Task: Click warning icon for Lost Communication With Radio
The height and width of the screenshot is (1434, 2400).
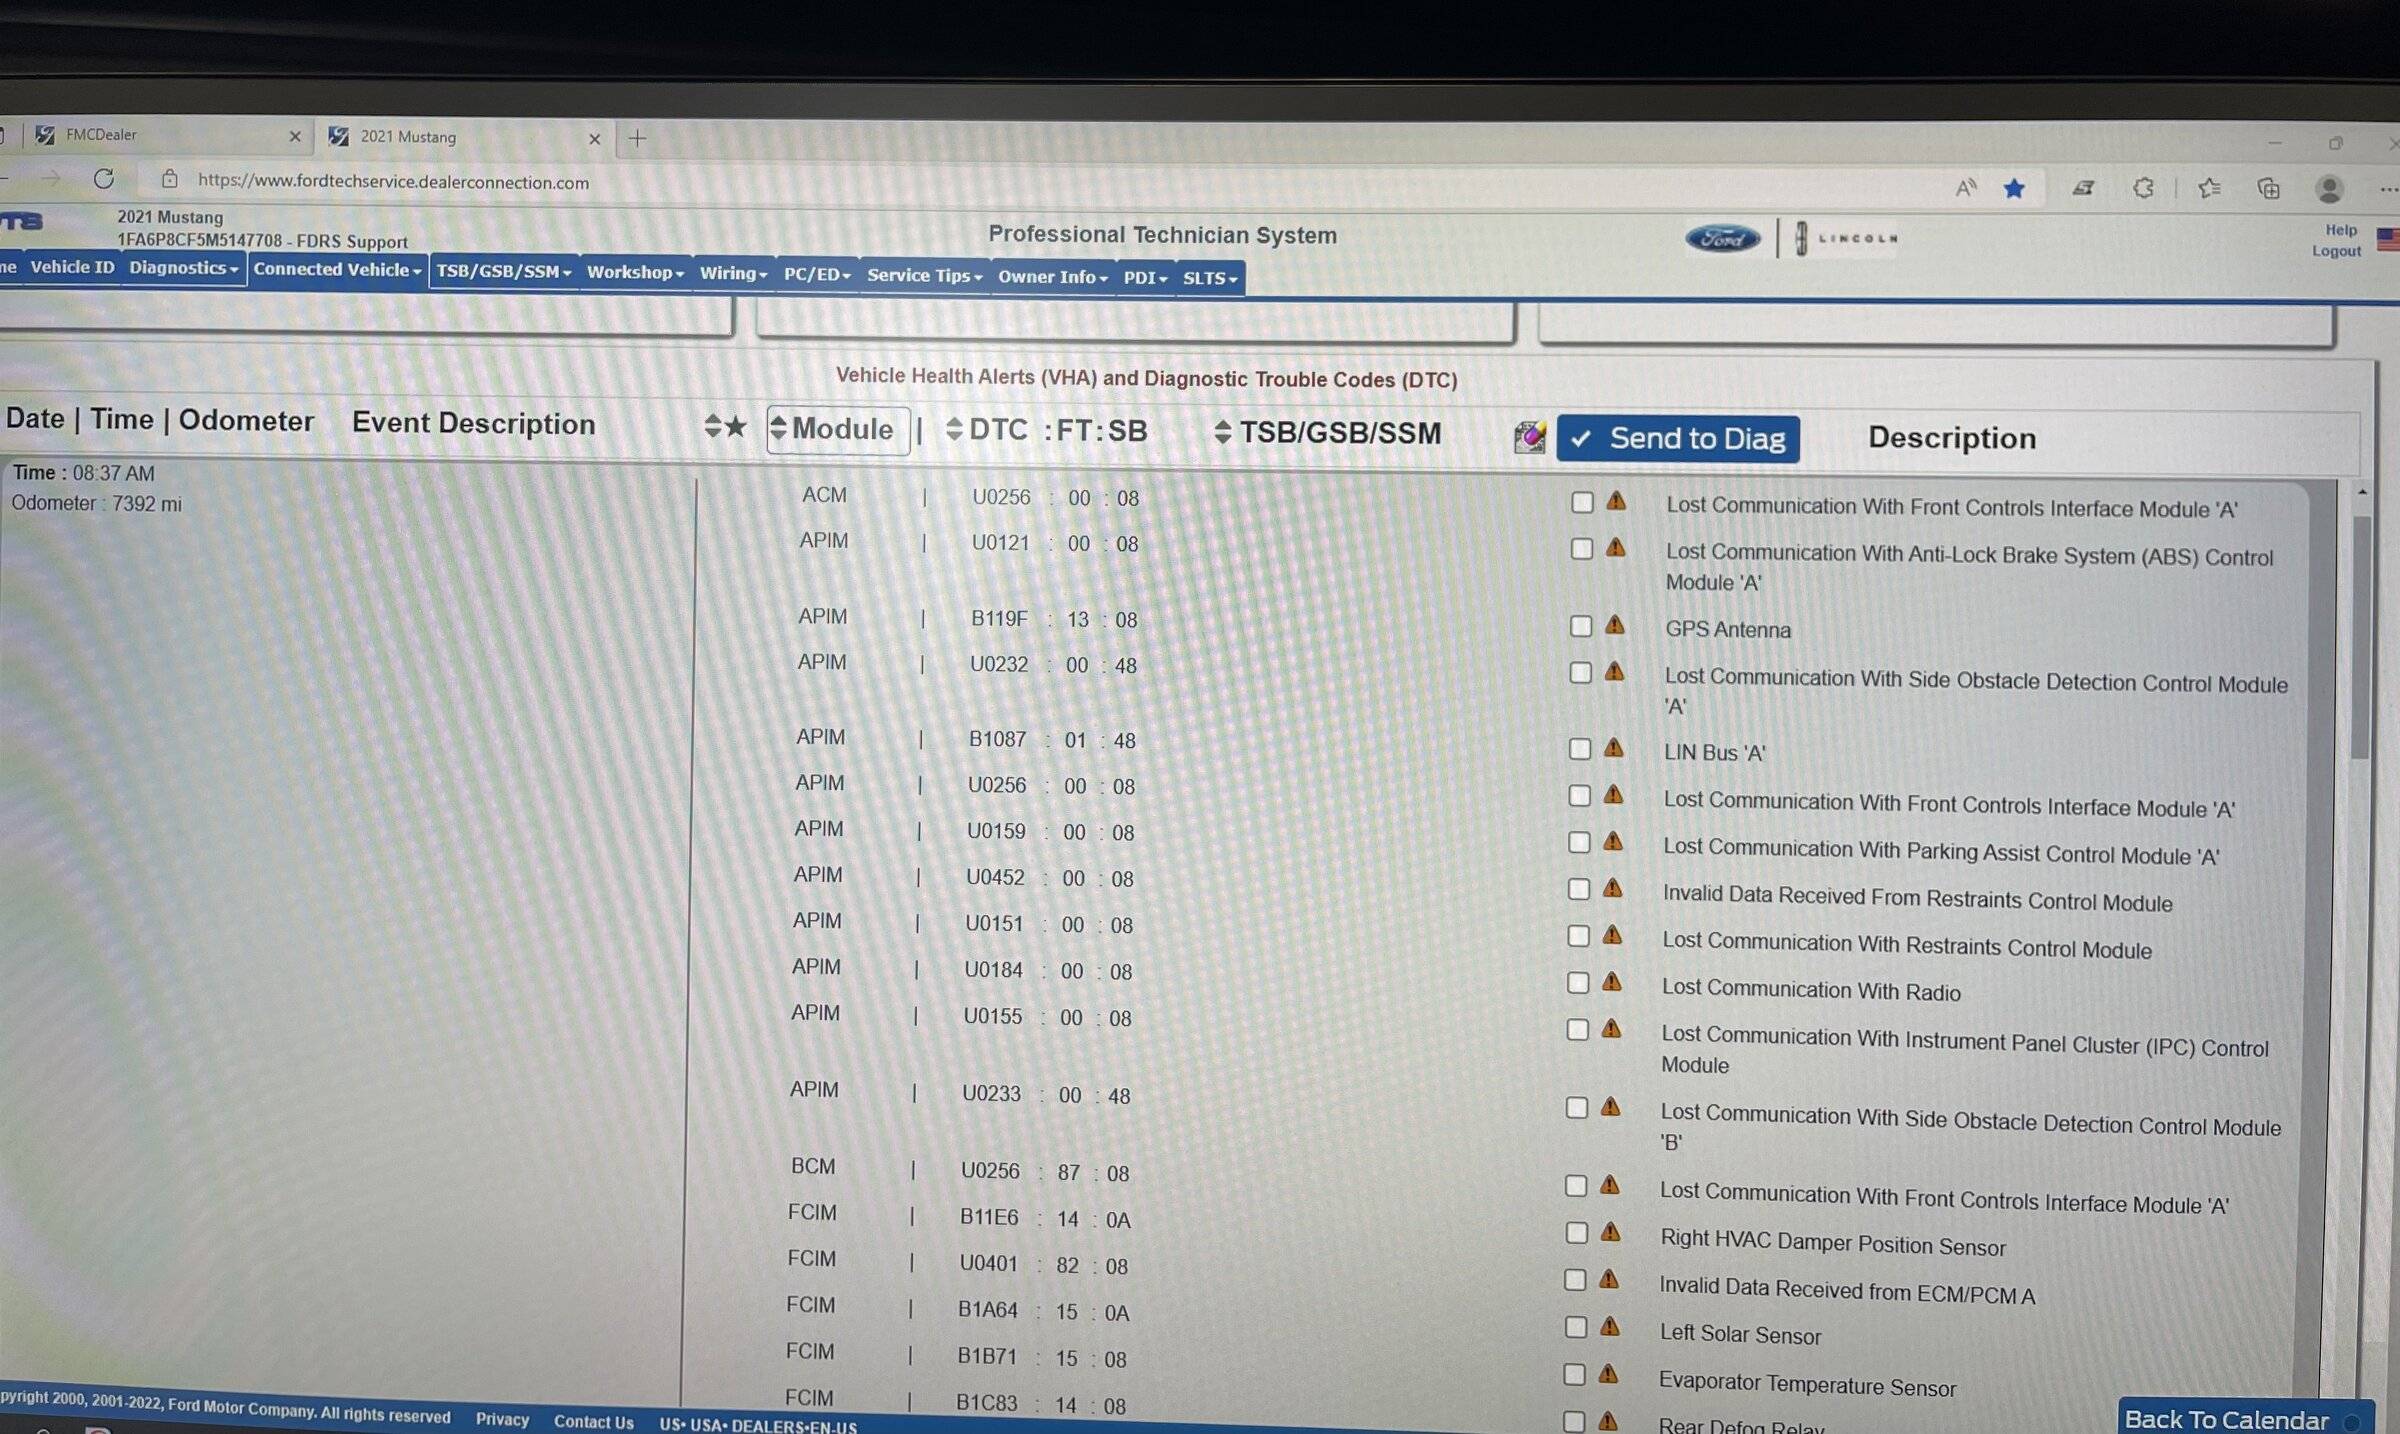Action: pyautogui.click(x=1611, y=982)
